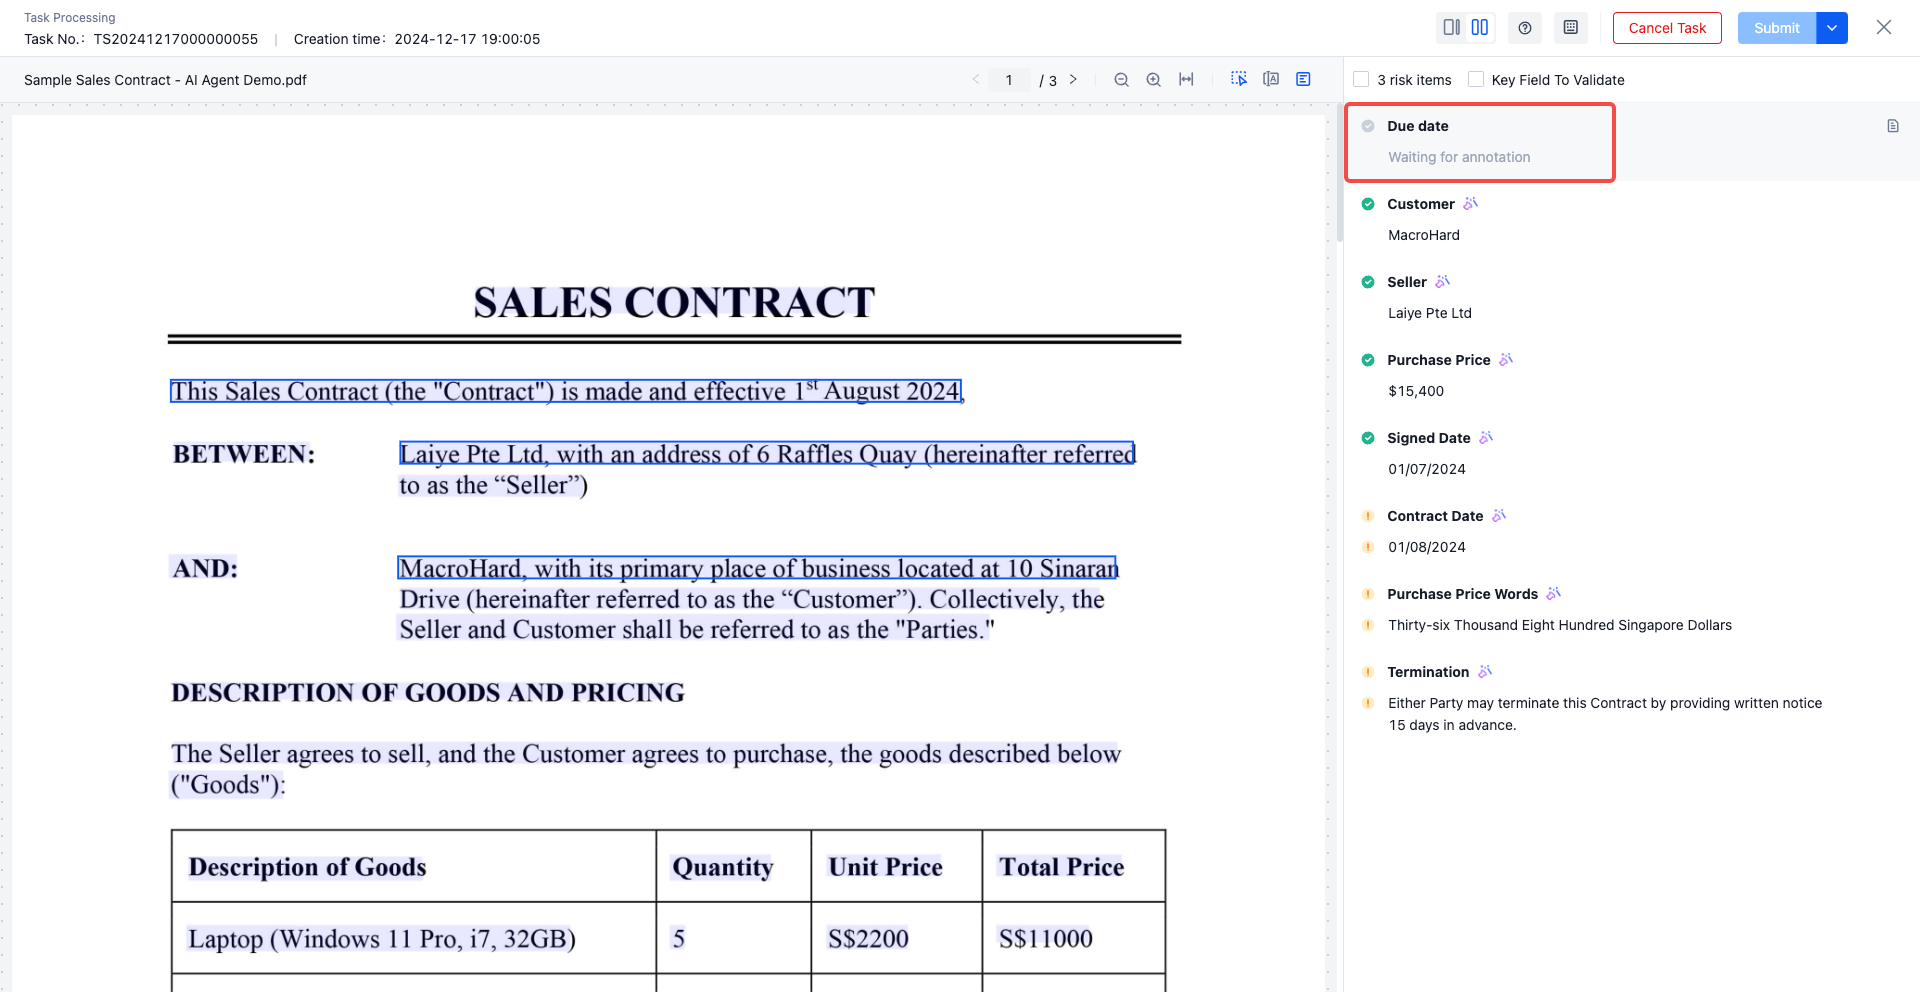
Task: Select the Purchase Price Words field label
Action: [x=1462, y=594]
